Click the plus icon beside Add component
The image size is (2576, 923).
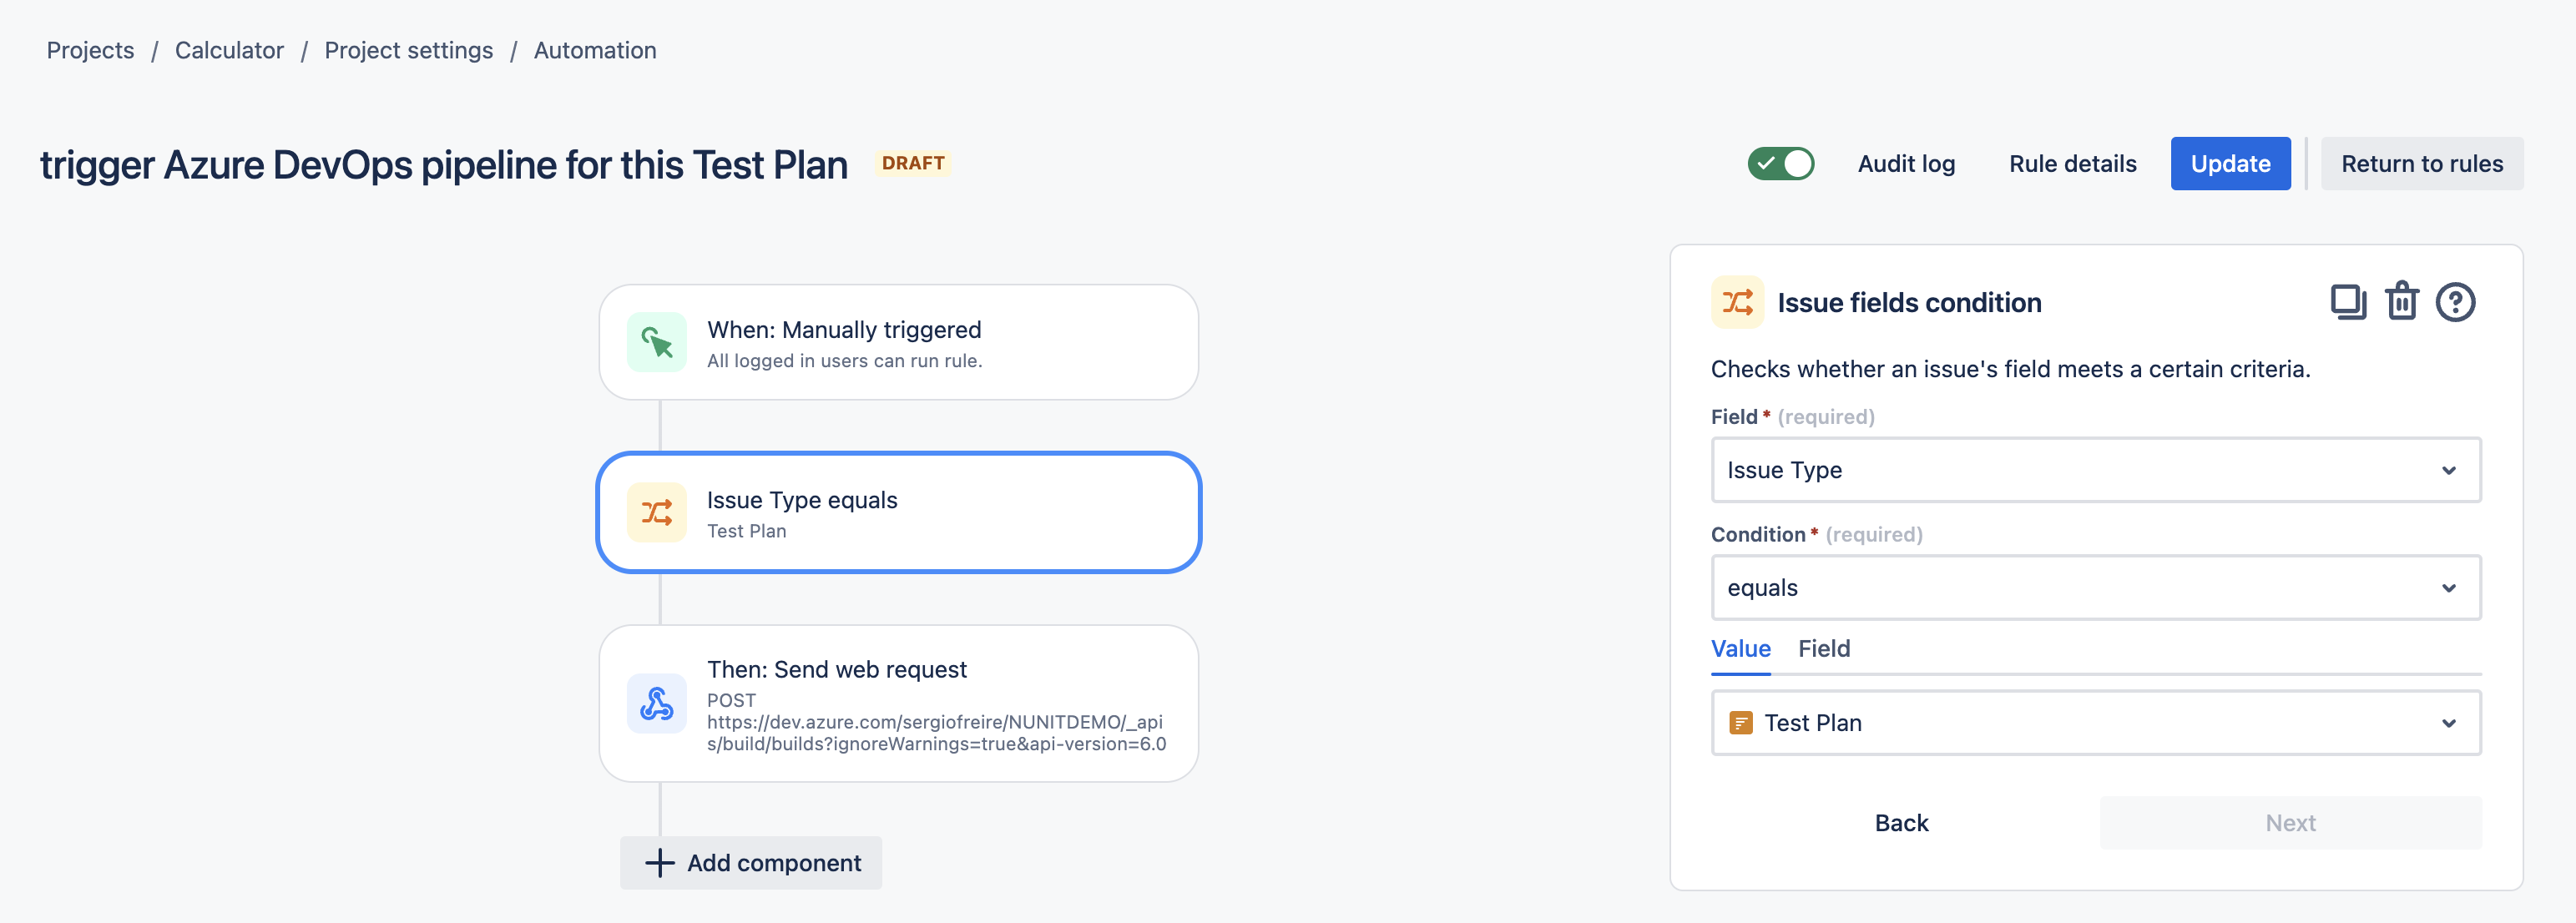(x=659, y=863)
